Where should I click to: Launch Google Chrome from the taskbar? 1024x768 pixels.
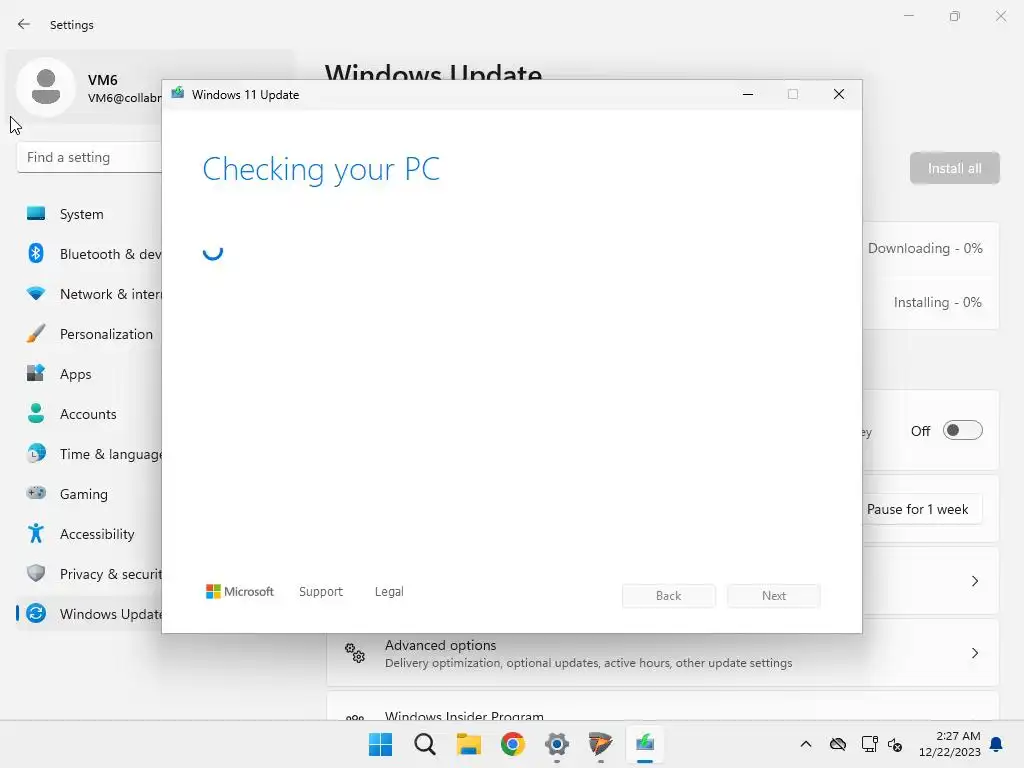513,744
